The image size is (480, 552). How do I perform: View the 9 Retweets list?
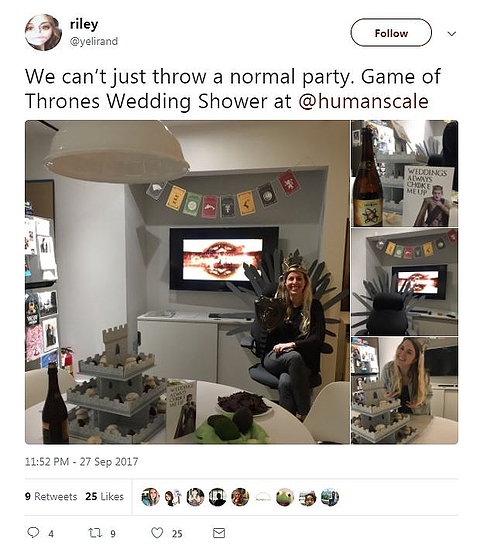tap(51, 496)
